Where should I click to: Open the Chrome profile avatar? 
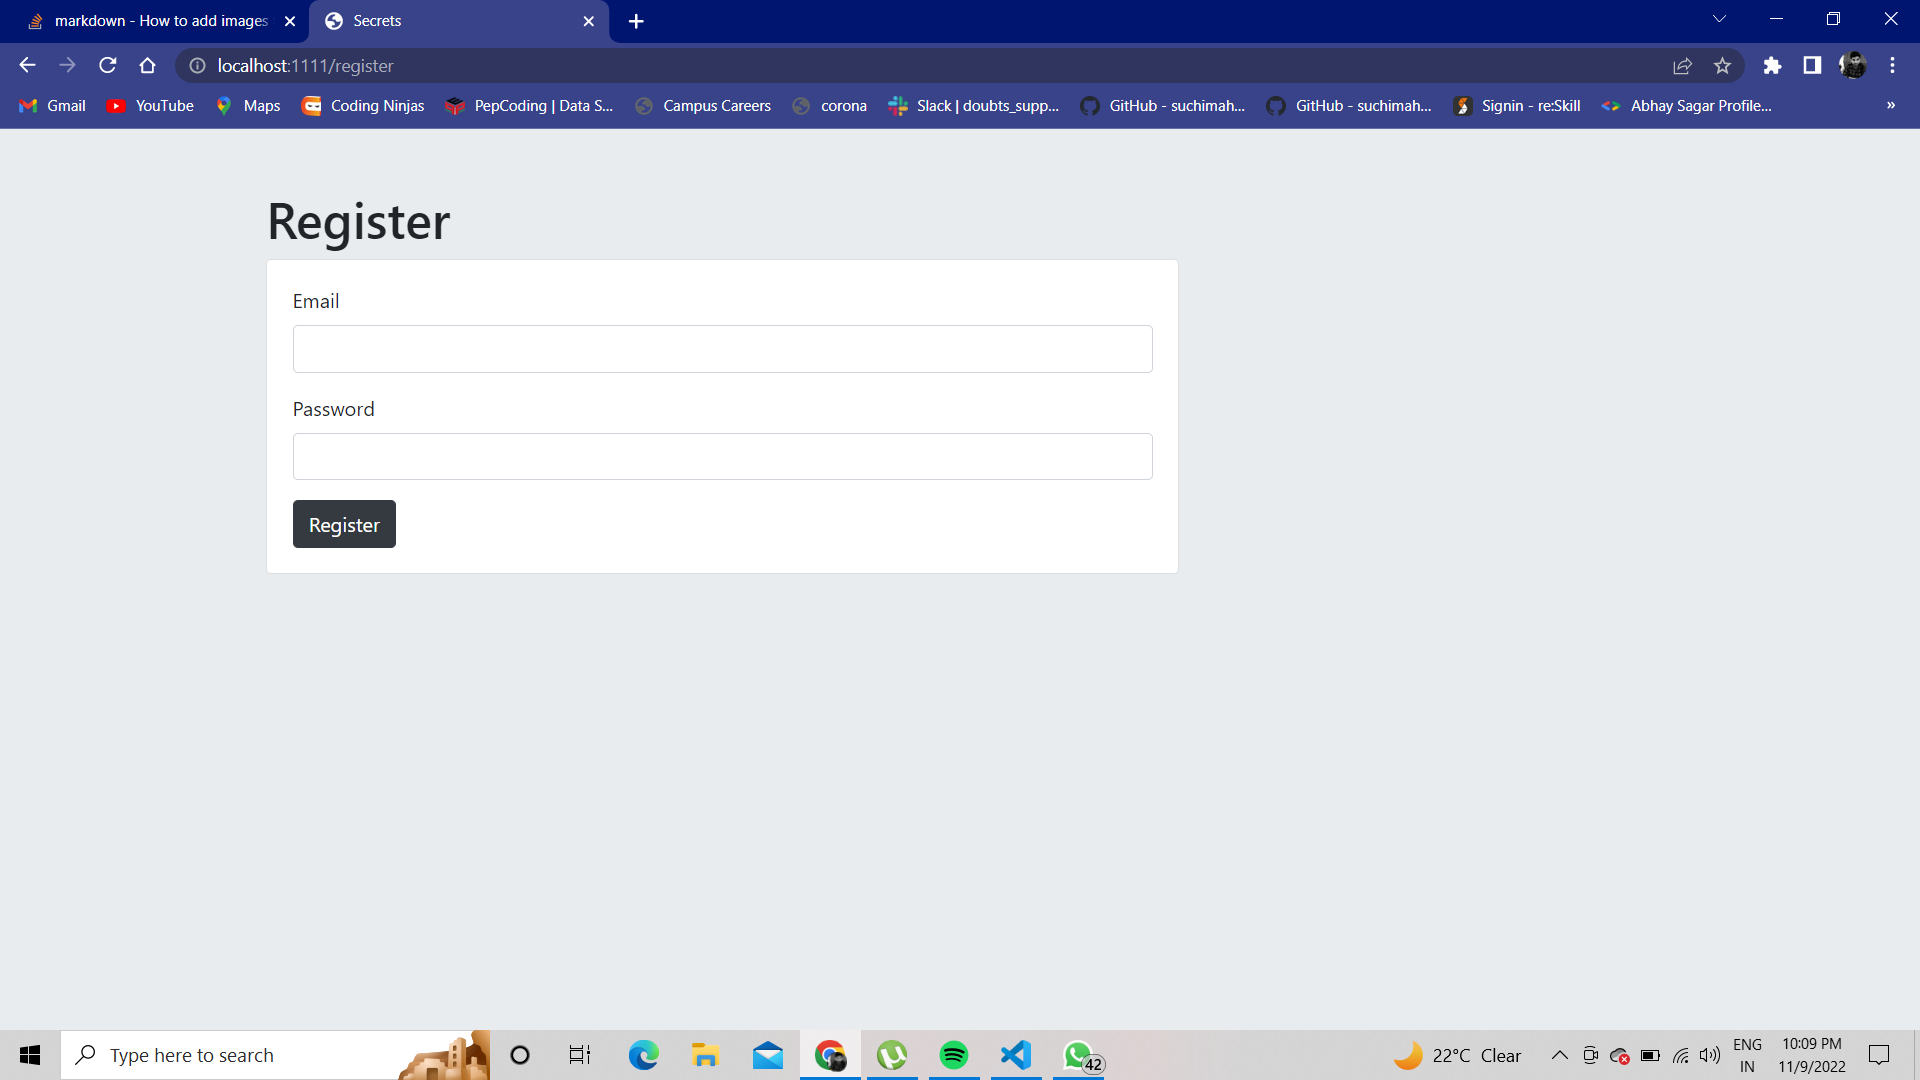tap(1853, 66)
